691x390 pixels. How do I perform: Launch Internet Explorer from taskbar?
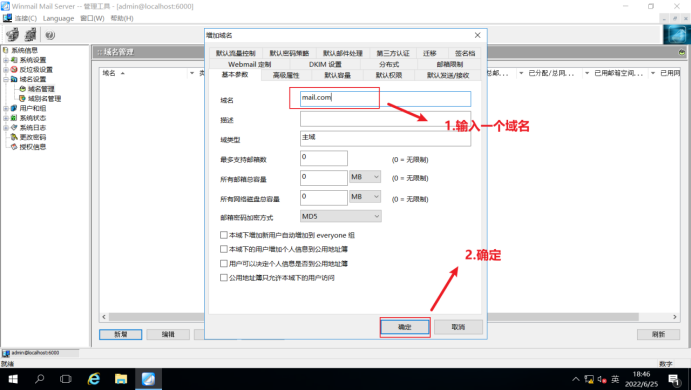point(93,379)
